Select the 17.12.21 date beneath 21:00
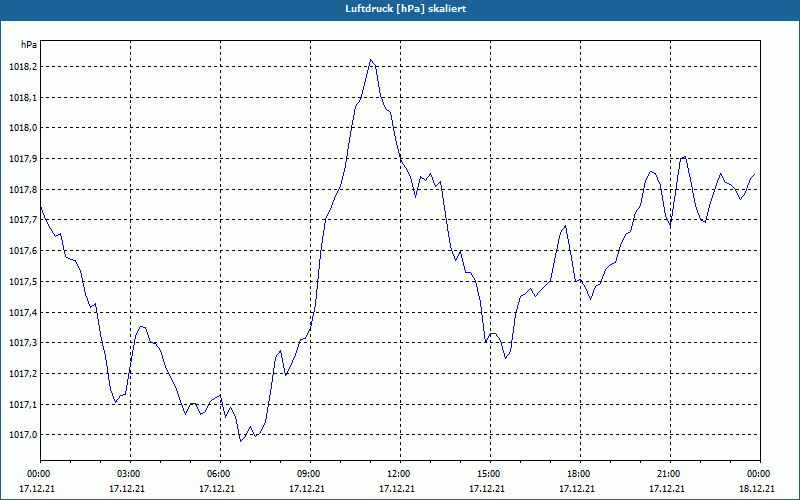Viewport: 800px width, 500px height. coord(667,489)
